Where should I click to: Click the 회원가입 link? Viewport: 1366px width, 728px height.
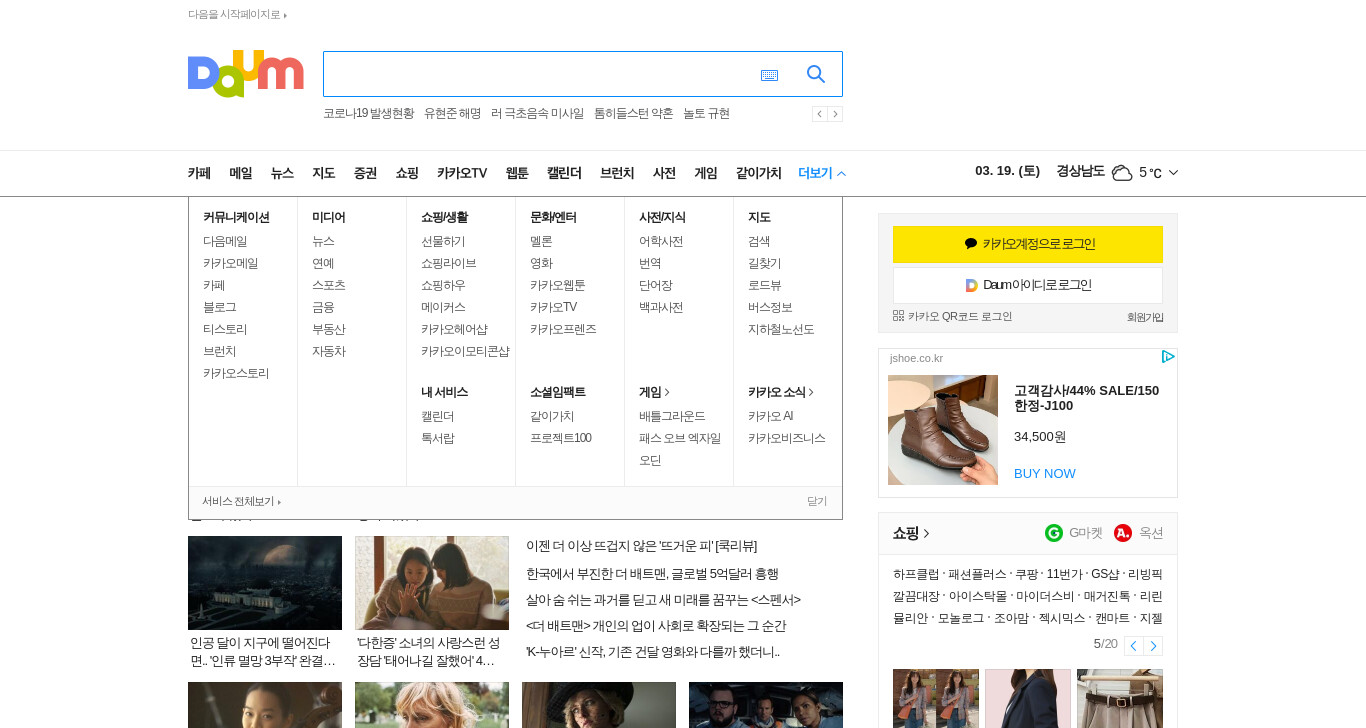click(x=1145, y=317)
